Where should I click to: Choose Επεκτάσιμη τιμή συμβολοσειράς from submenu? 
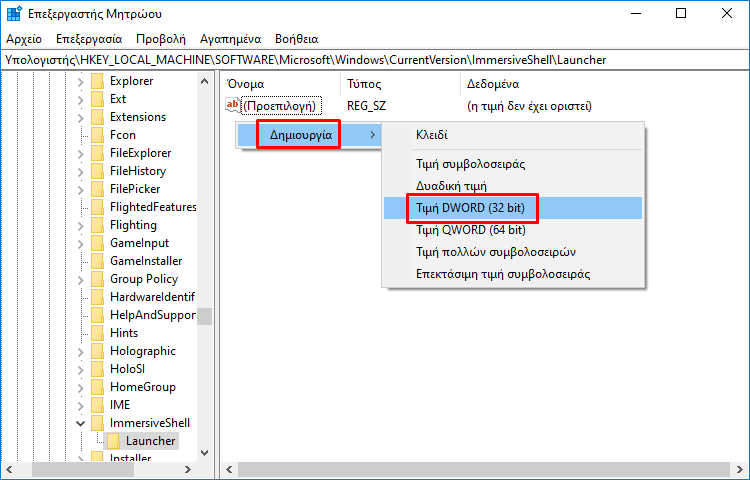tap(513, 274)
